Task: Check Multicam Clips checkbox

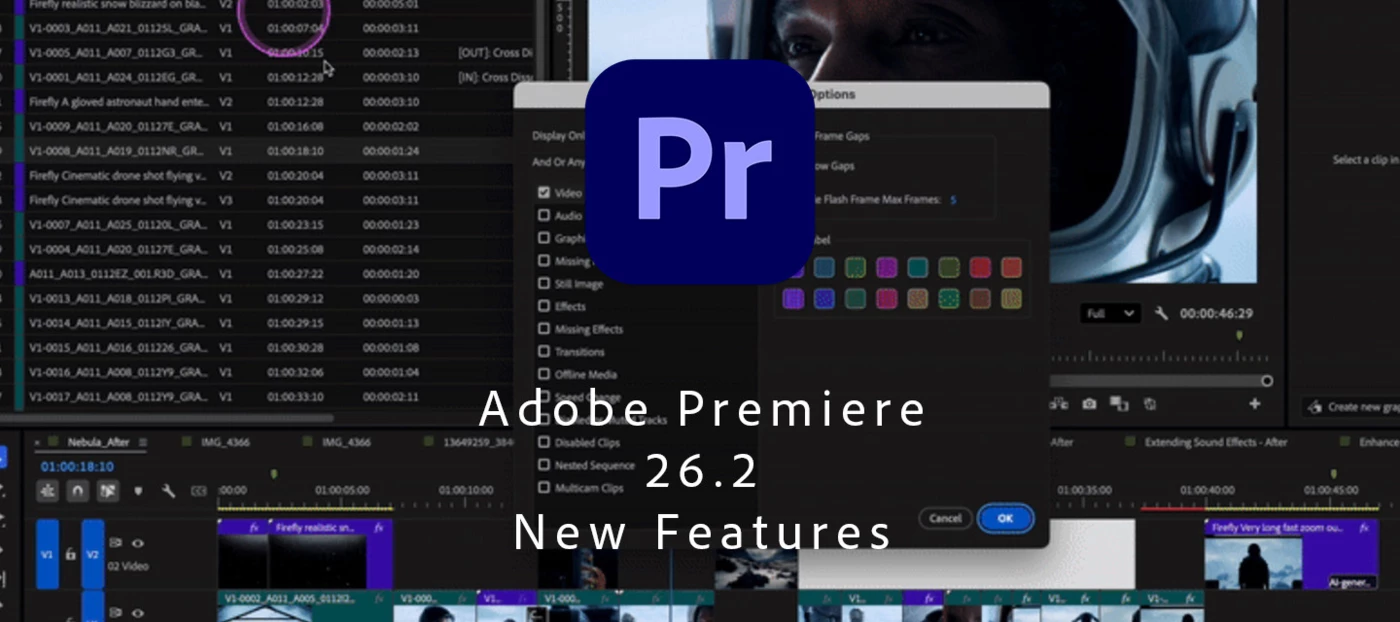Action: 544,488
